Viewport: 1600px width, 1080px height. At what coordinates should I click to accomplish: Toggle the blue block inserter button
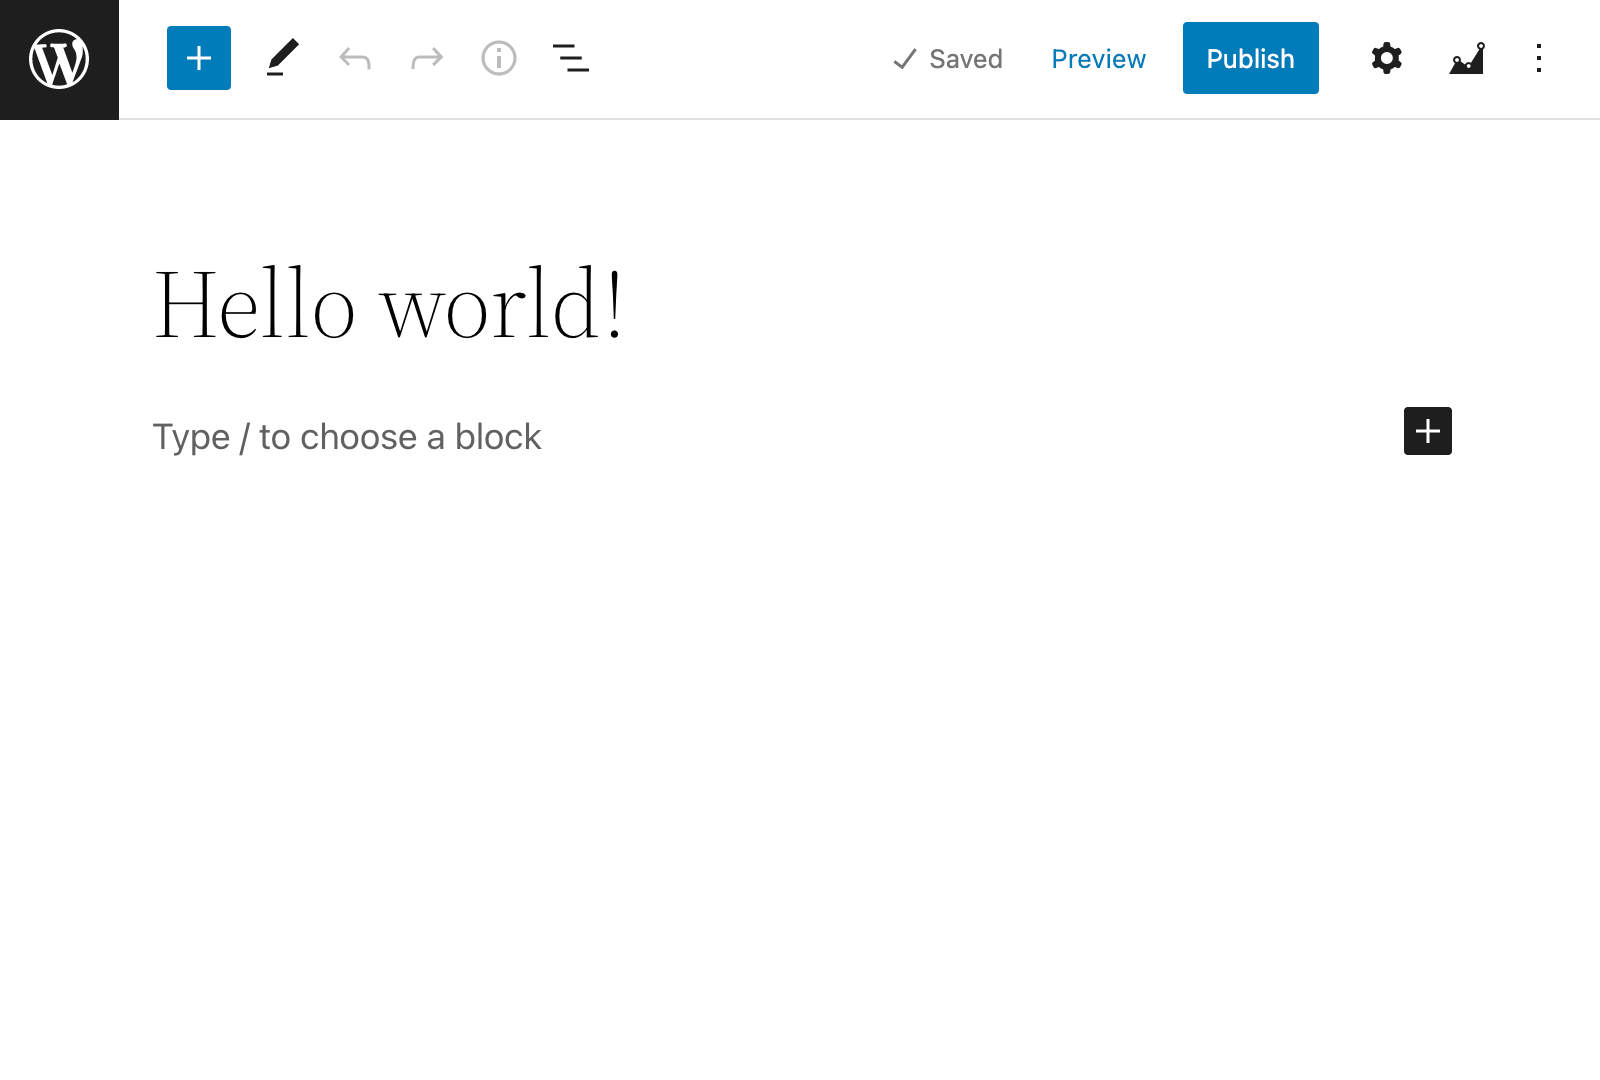199,58
